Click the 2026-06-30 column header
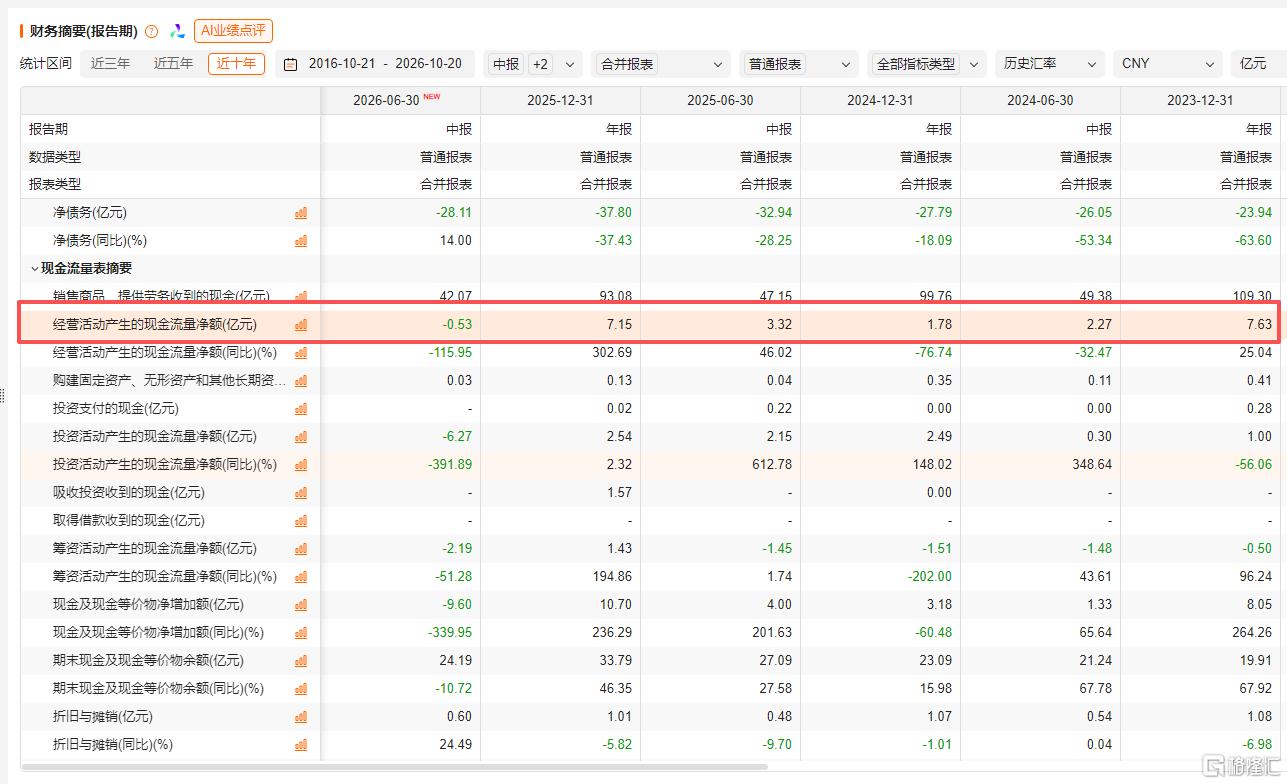Screen dimensions: 1287x784 point(400,101)
